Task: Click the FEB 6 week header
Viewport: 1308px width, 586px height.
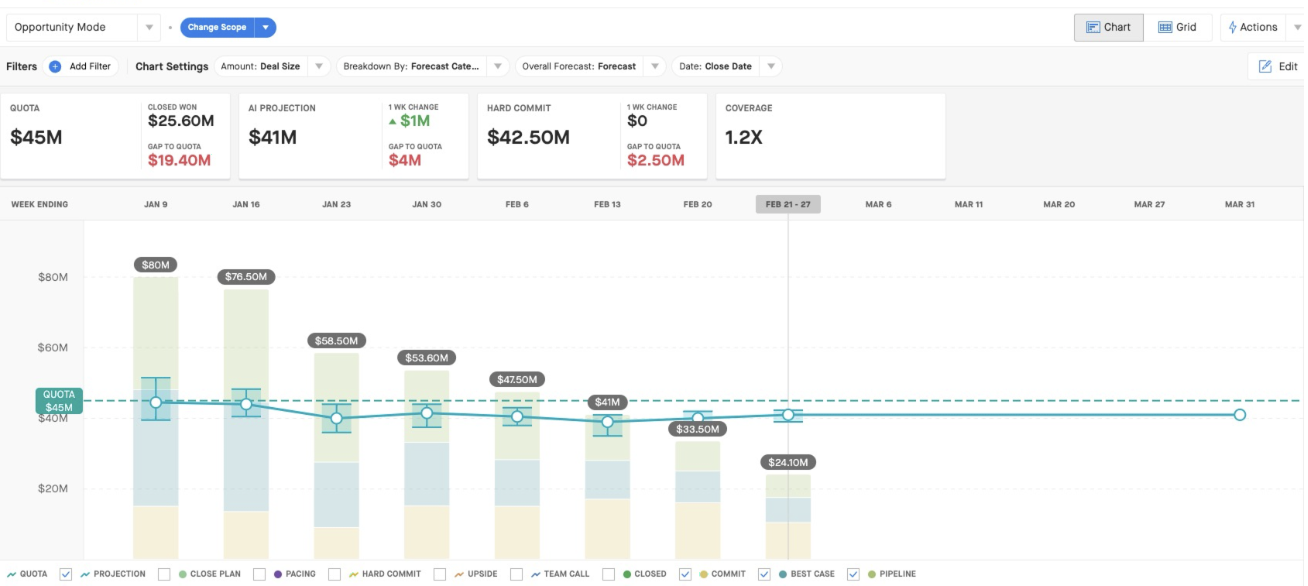Action: (517, 204)
